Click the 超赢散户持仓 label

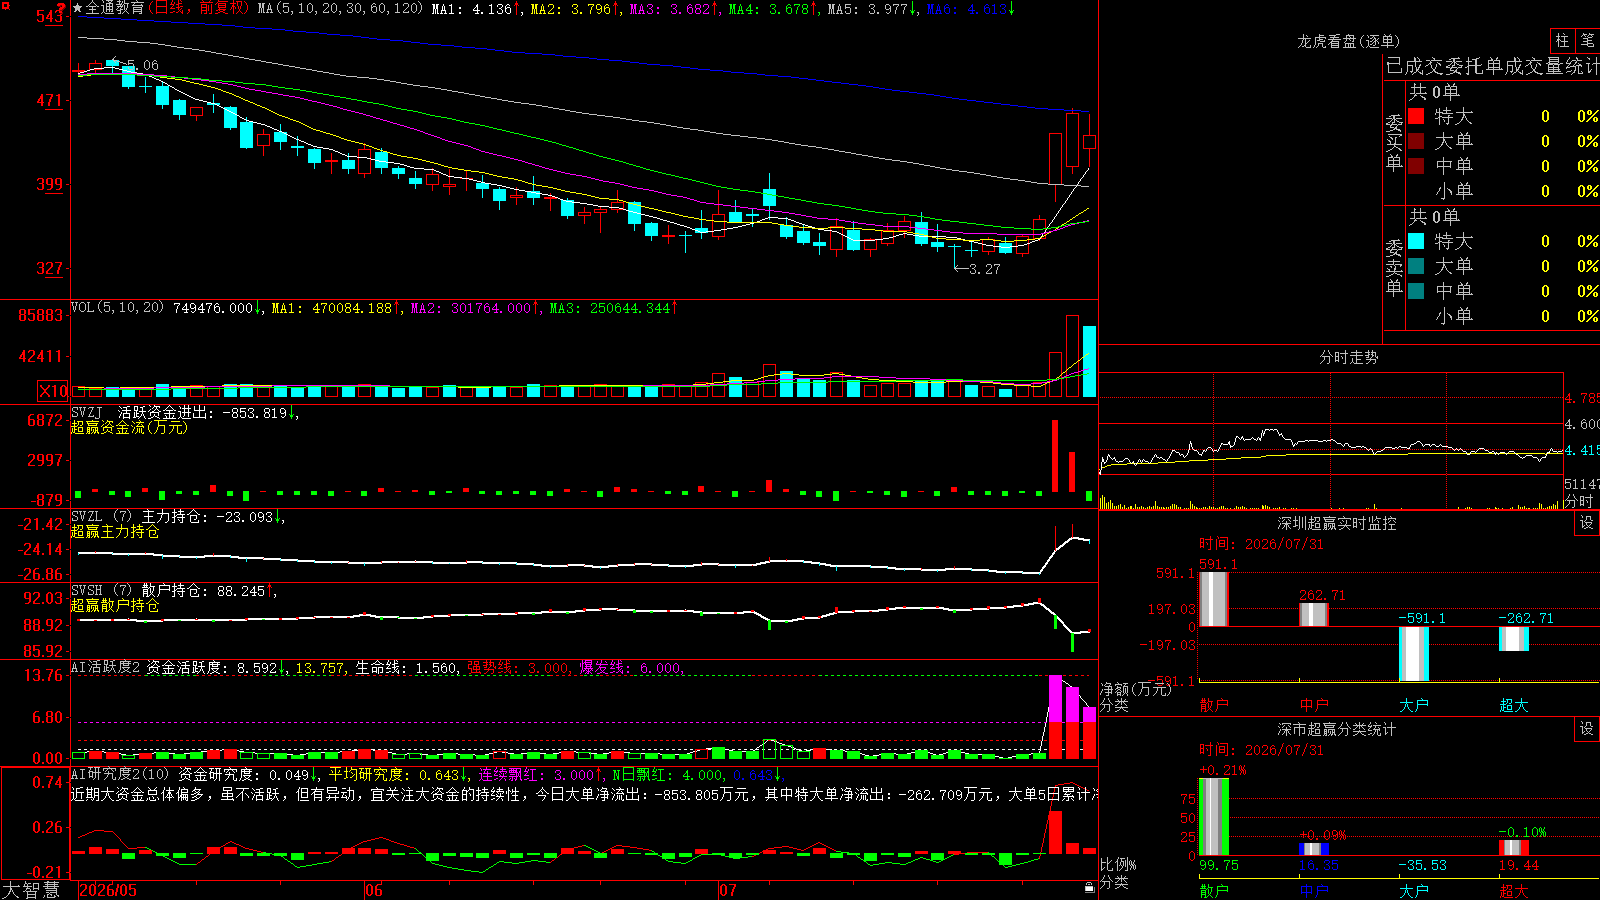click(115, 605)
